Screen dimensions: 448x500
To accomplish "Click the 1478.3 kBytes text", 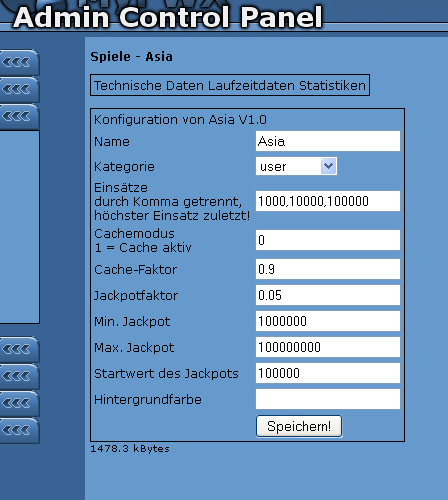I will click(x=130, y=449).
